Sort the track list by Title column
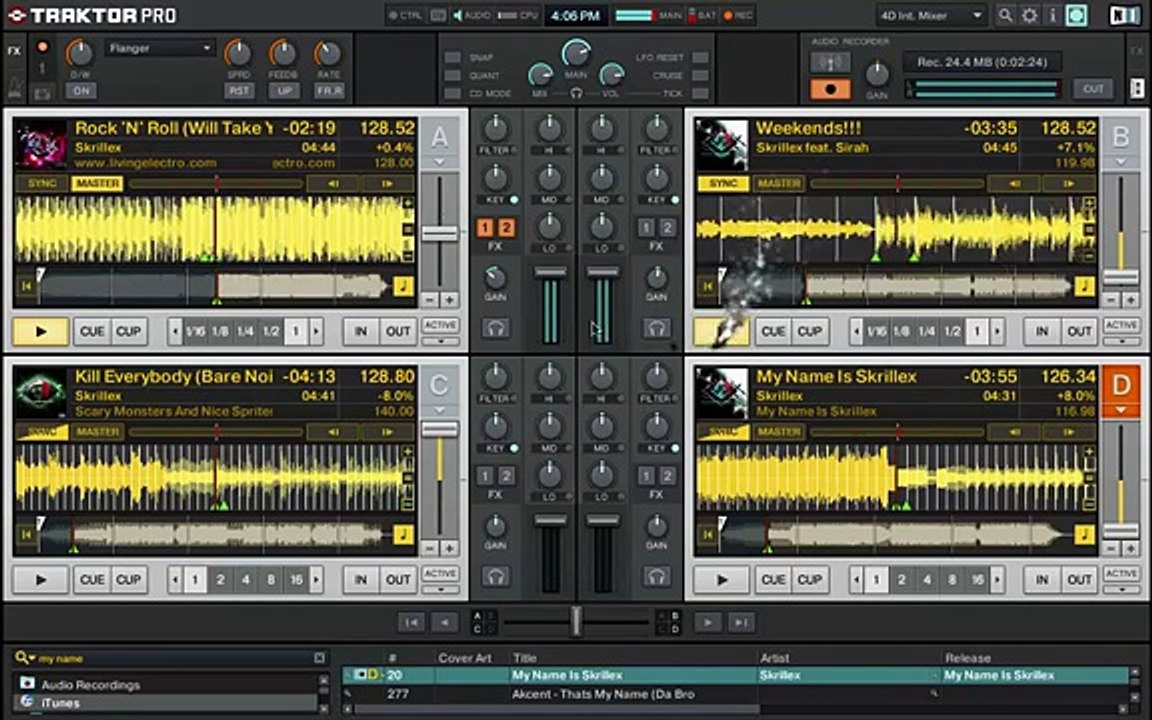1152x720 pixels. [x=525, y=658]
